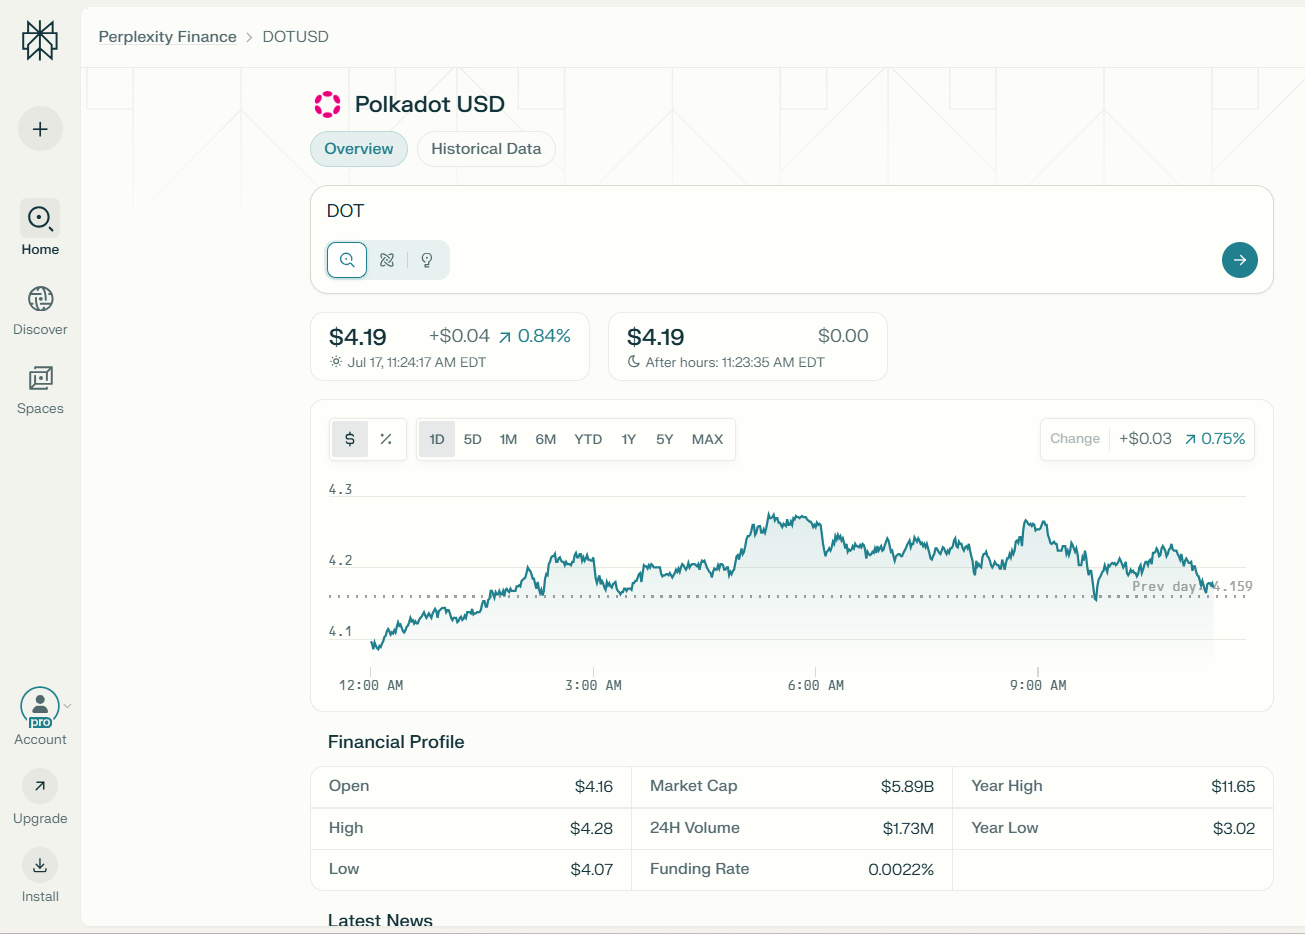Select the 1M chart range
Viewport: 1305px width, 934px height.
pos(509,439)
